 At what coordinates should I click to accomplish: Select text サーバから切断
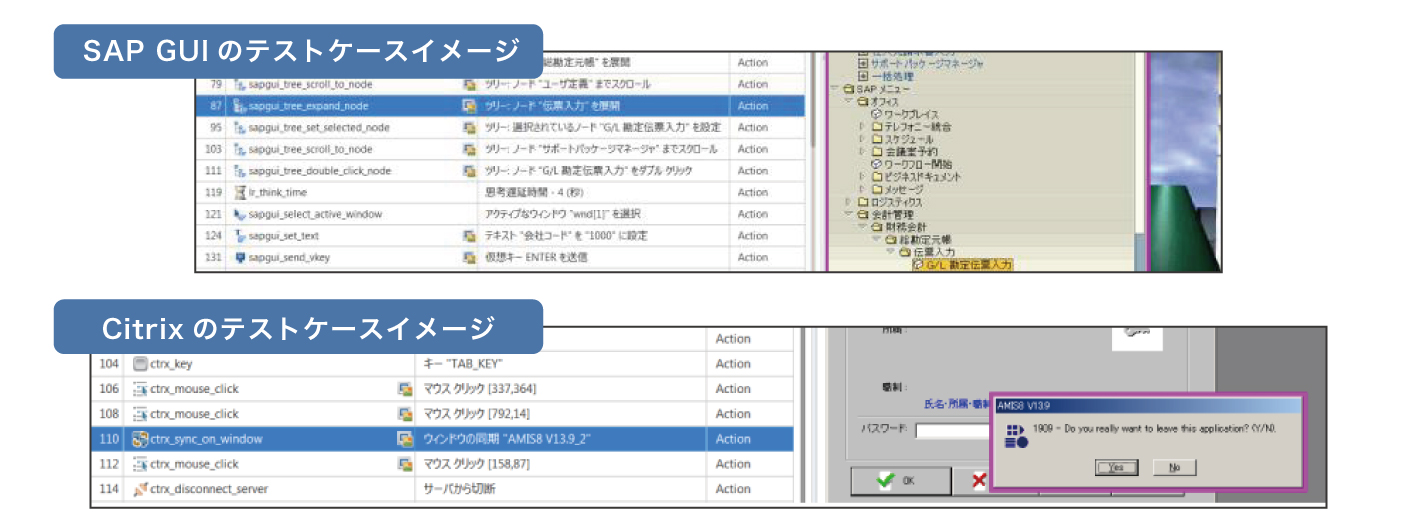459,489
